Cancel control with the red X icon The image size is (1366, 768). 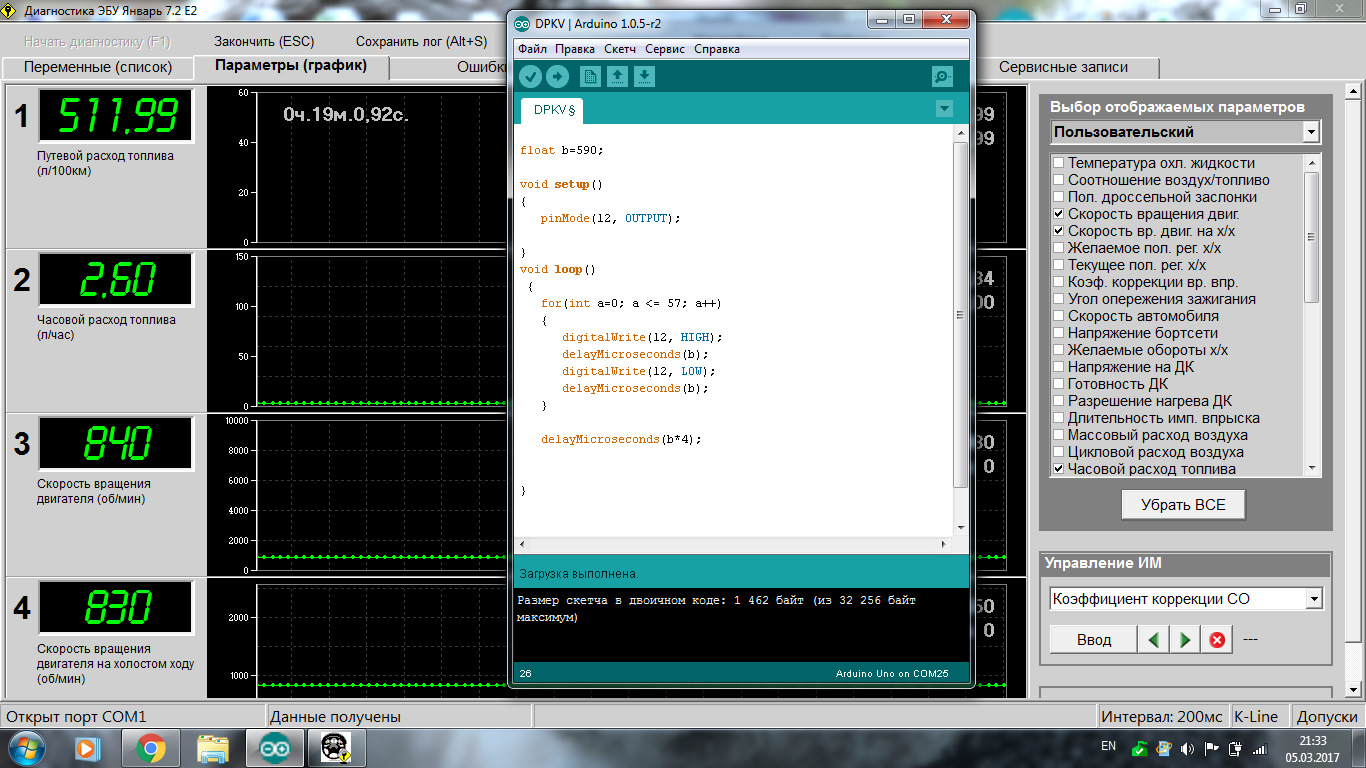(1217, 639)
